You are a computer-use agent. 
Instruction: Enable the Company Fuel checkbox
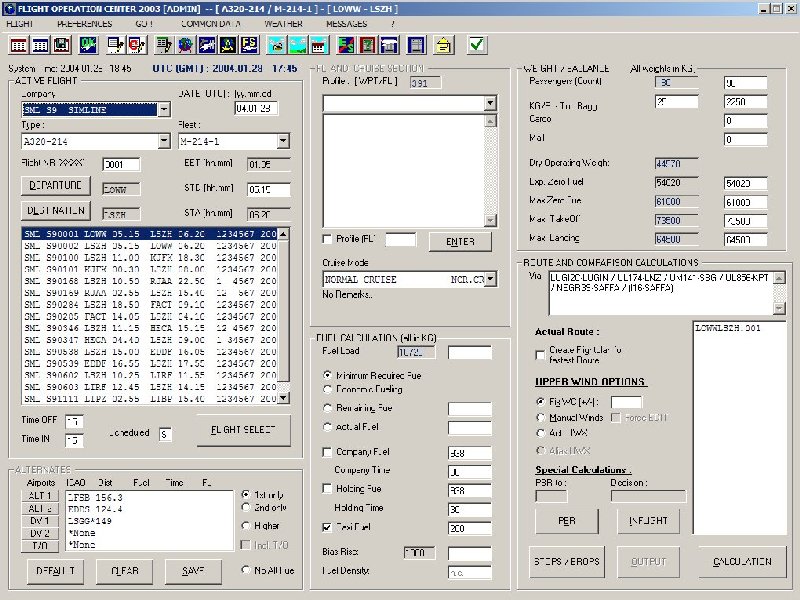click(327, 453)
